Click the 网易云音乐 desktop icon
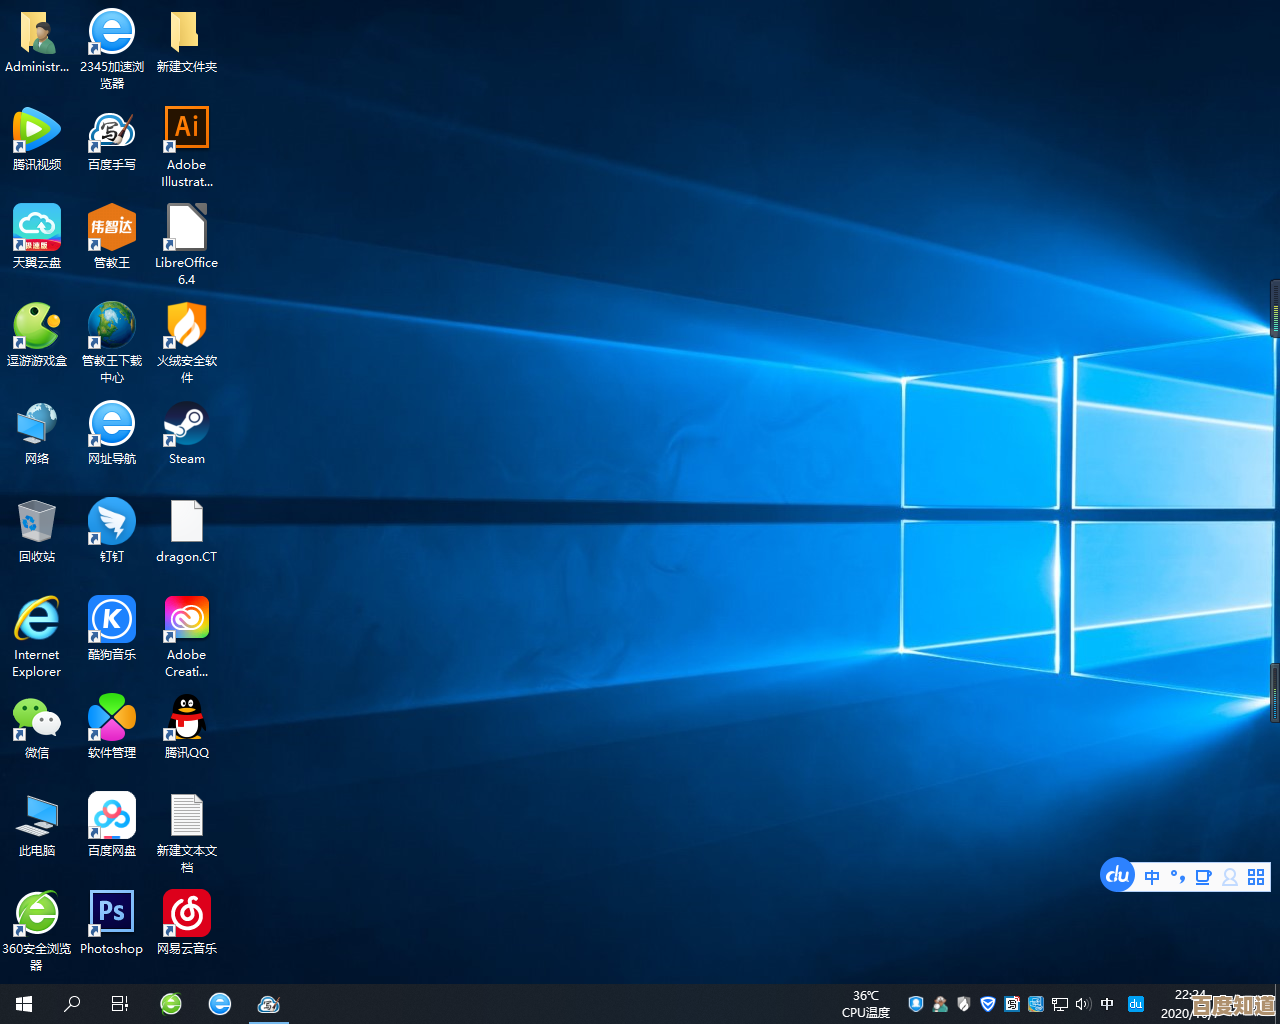 pos(186,913)
